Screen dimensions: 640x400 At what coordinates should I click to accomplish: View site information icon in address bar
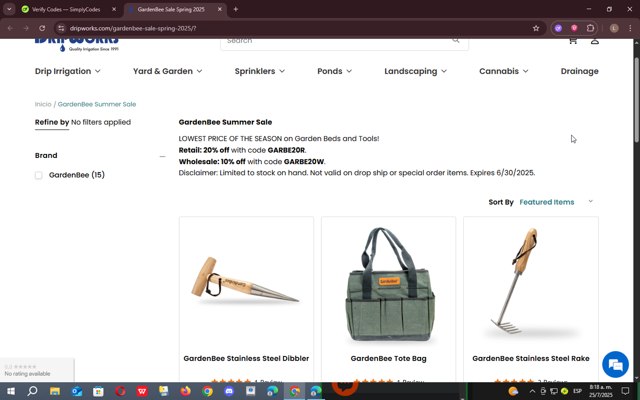pyautogui.click(x=61, y=28)
